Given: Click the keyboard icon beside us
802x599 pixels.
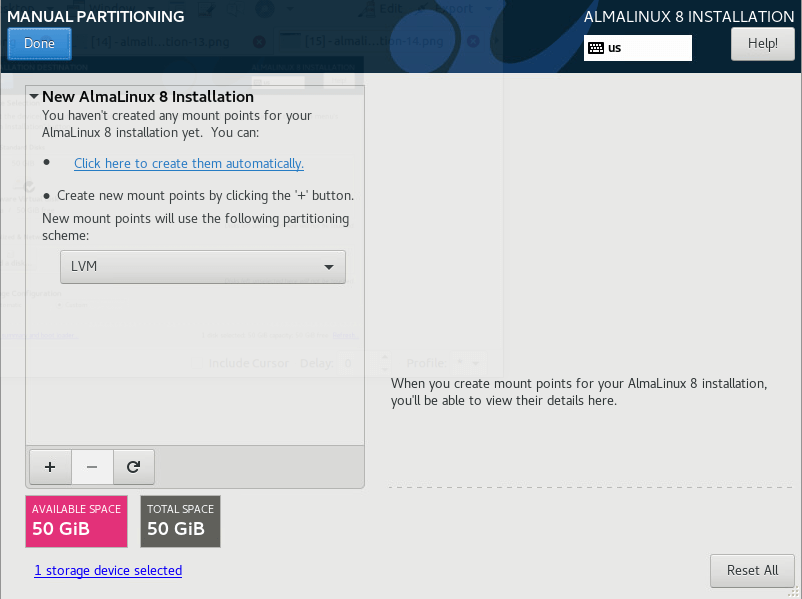Looking at the screenshot, I should [596, 48].
